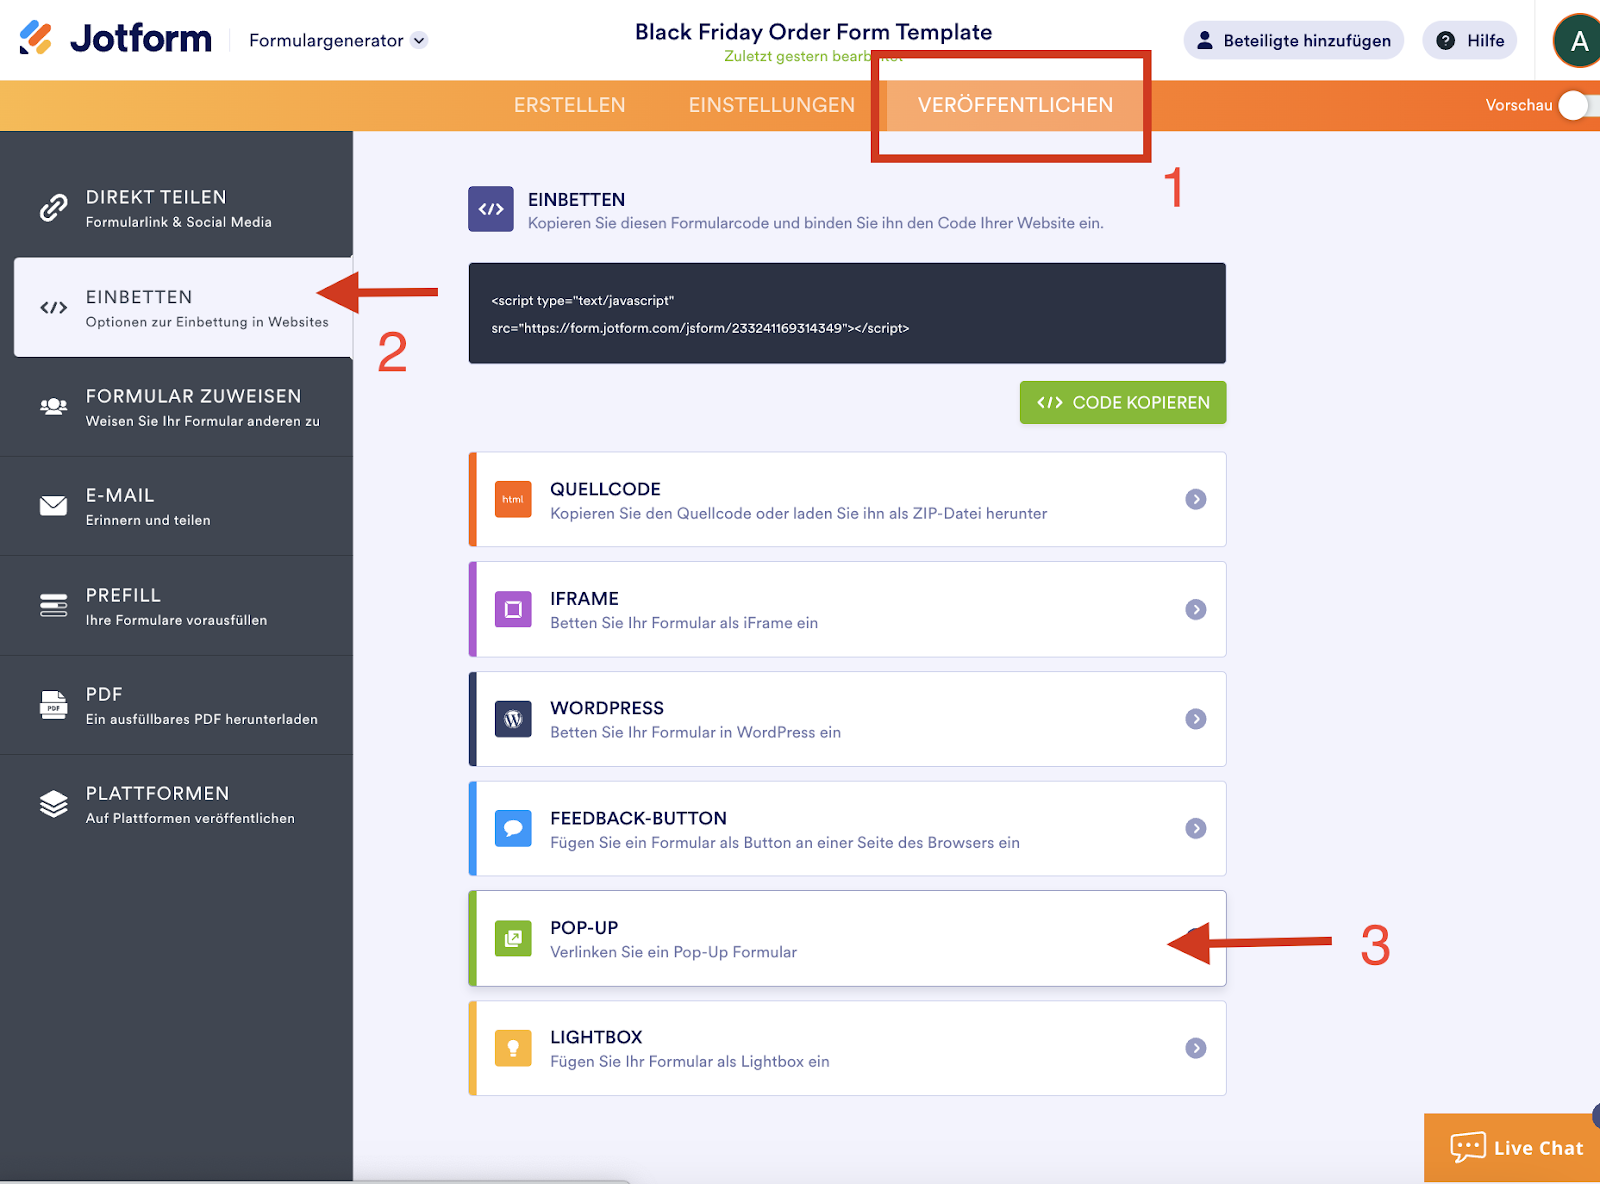Click inside the embed script code box
1600x1184 pixels.
click(x=847, y=313)
